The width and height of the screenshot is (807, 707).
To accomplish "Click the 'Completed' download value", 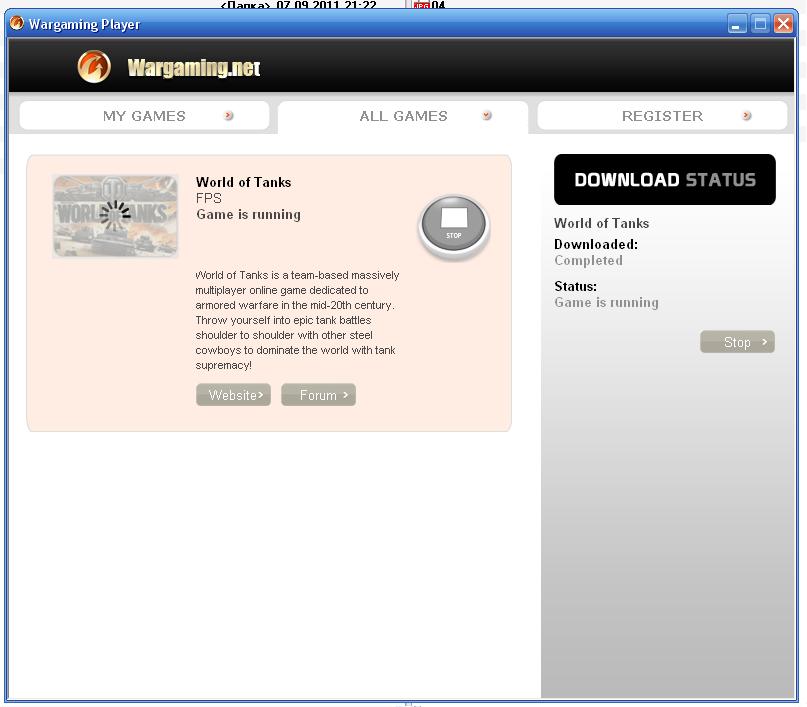I will tap(588, 260).
